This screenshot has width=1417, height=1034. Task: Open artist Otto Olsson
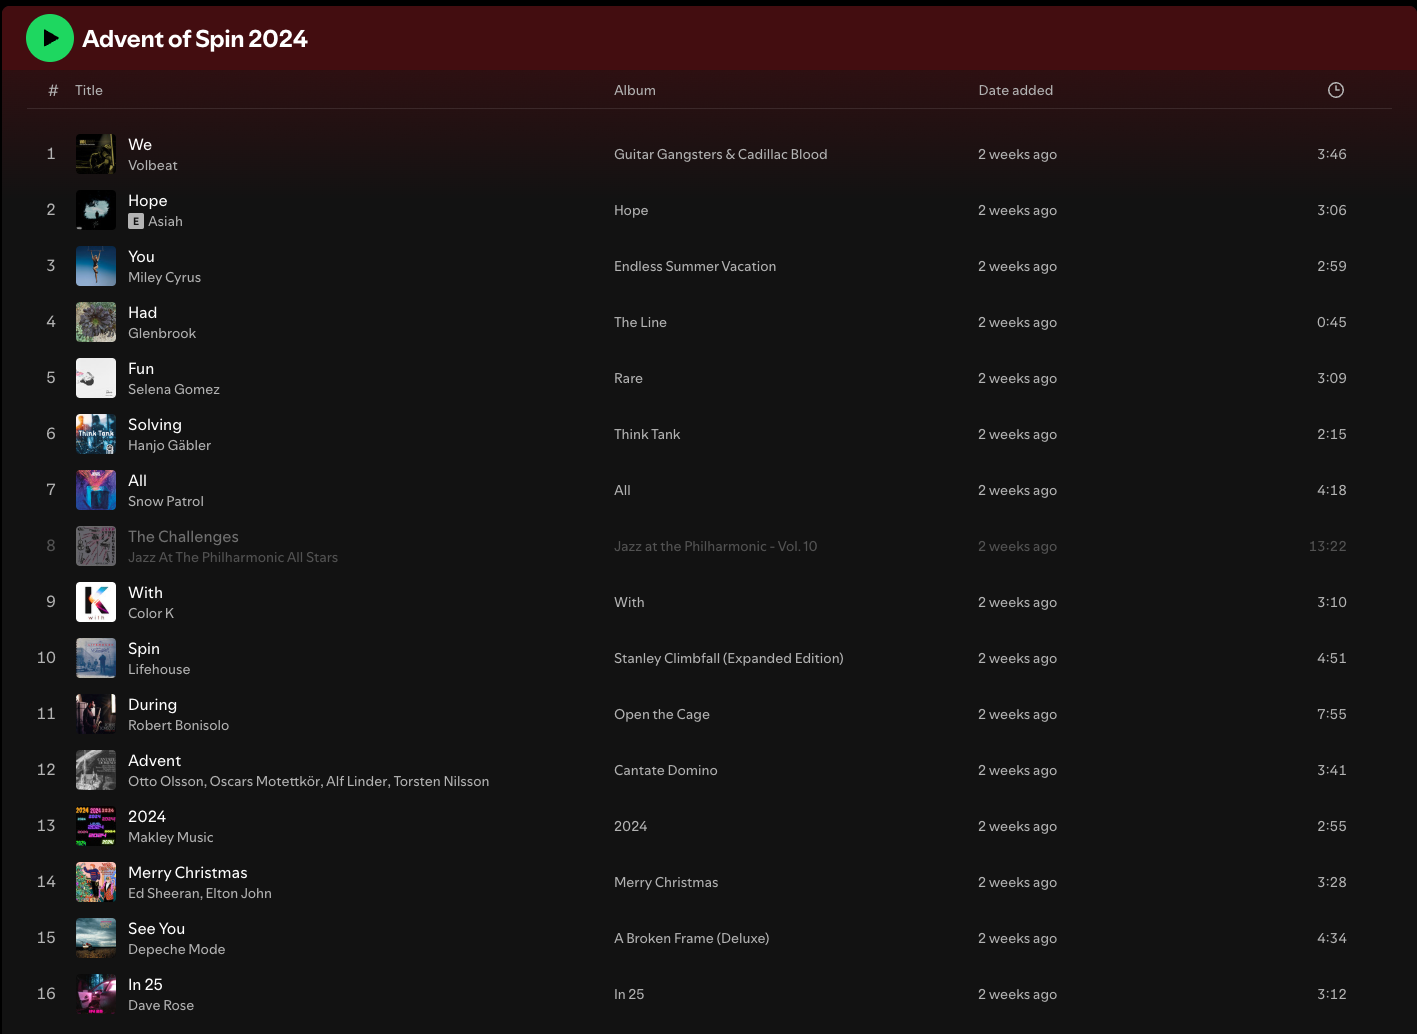[165, 782]
